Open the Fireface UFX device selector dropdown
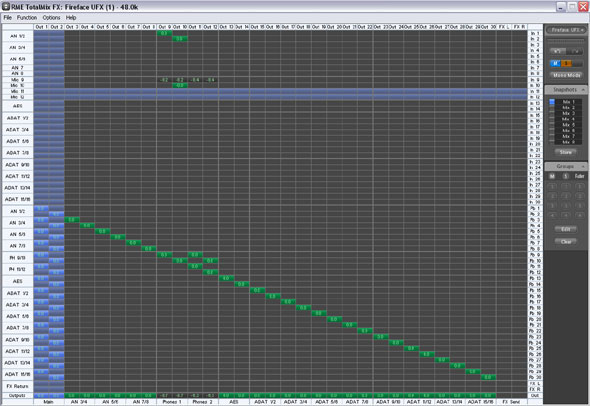Screen dimensions: 590x406 [566, 30]
